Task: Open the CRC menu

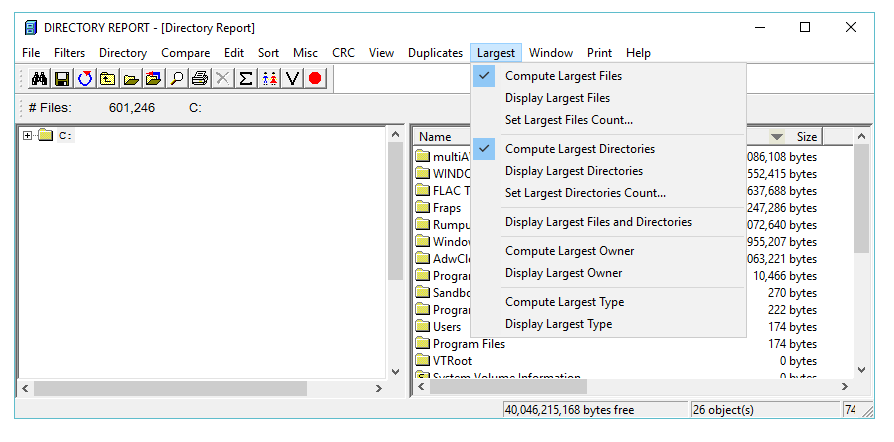Action: pos(344,53)
